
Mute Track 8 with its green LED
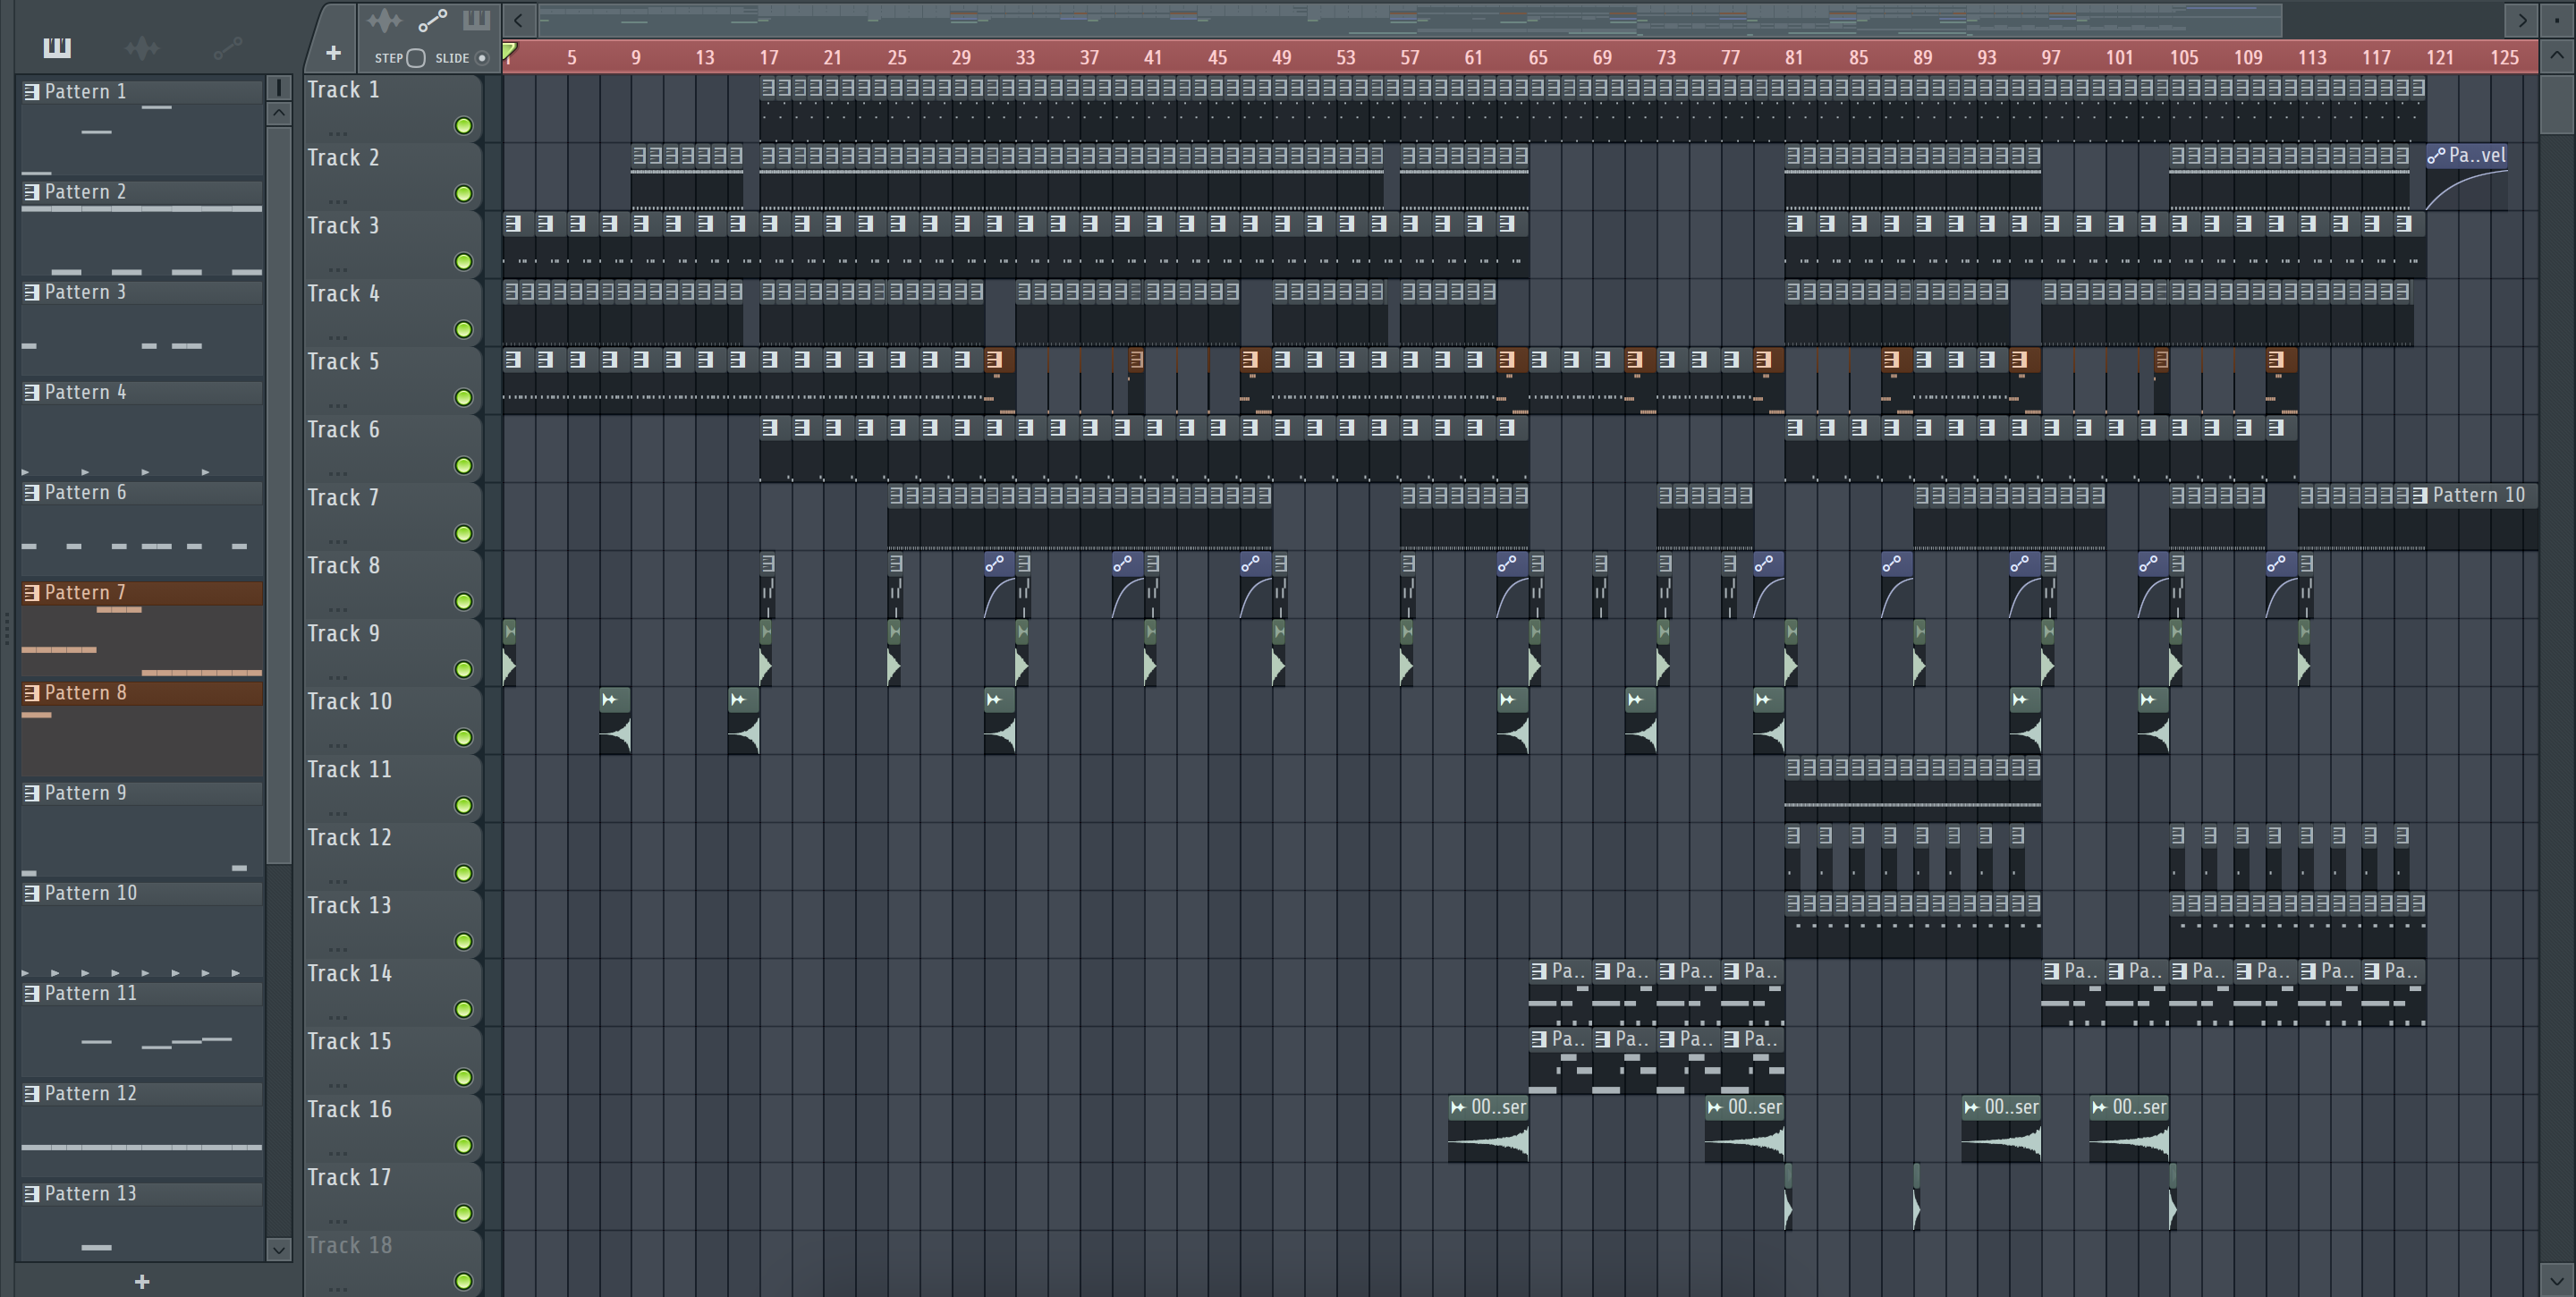463,602
